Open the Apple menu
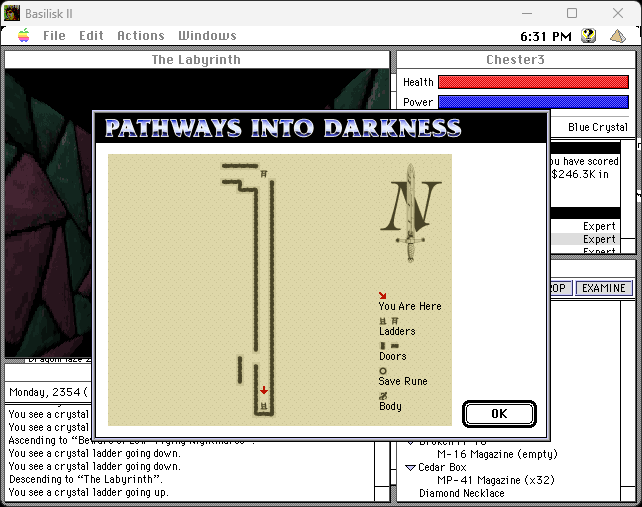Viewport: 642px width, 507px height. (x=24, y=36)
